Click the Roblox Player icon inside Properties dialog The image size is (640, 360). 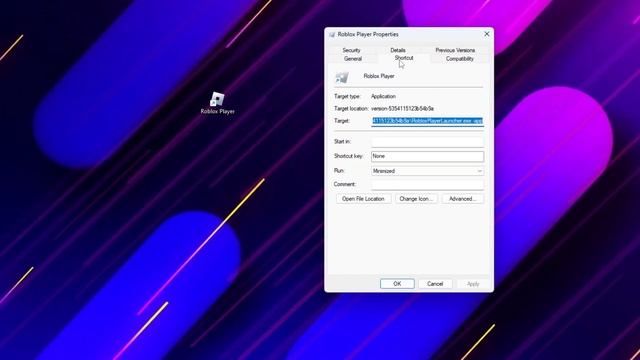coord(342,77)
